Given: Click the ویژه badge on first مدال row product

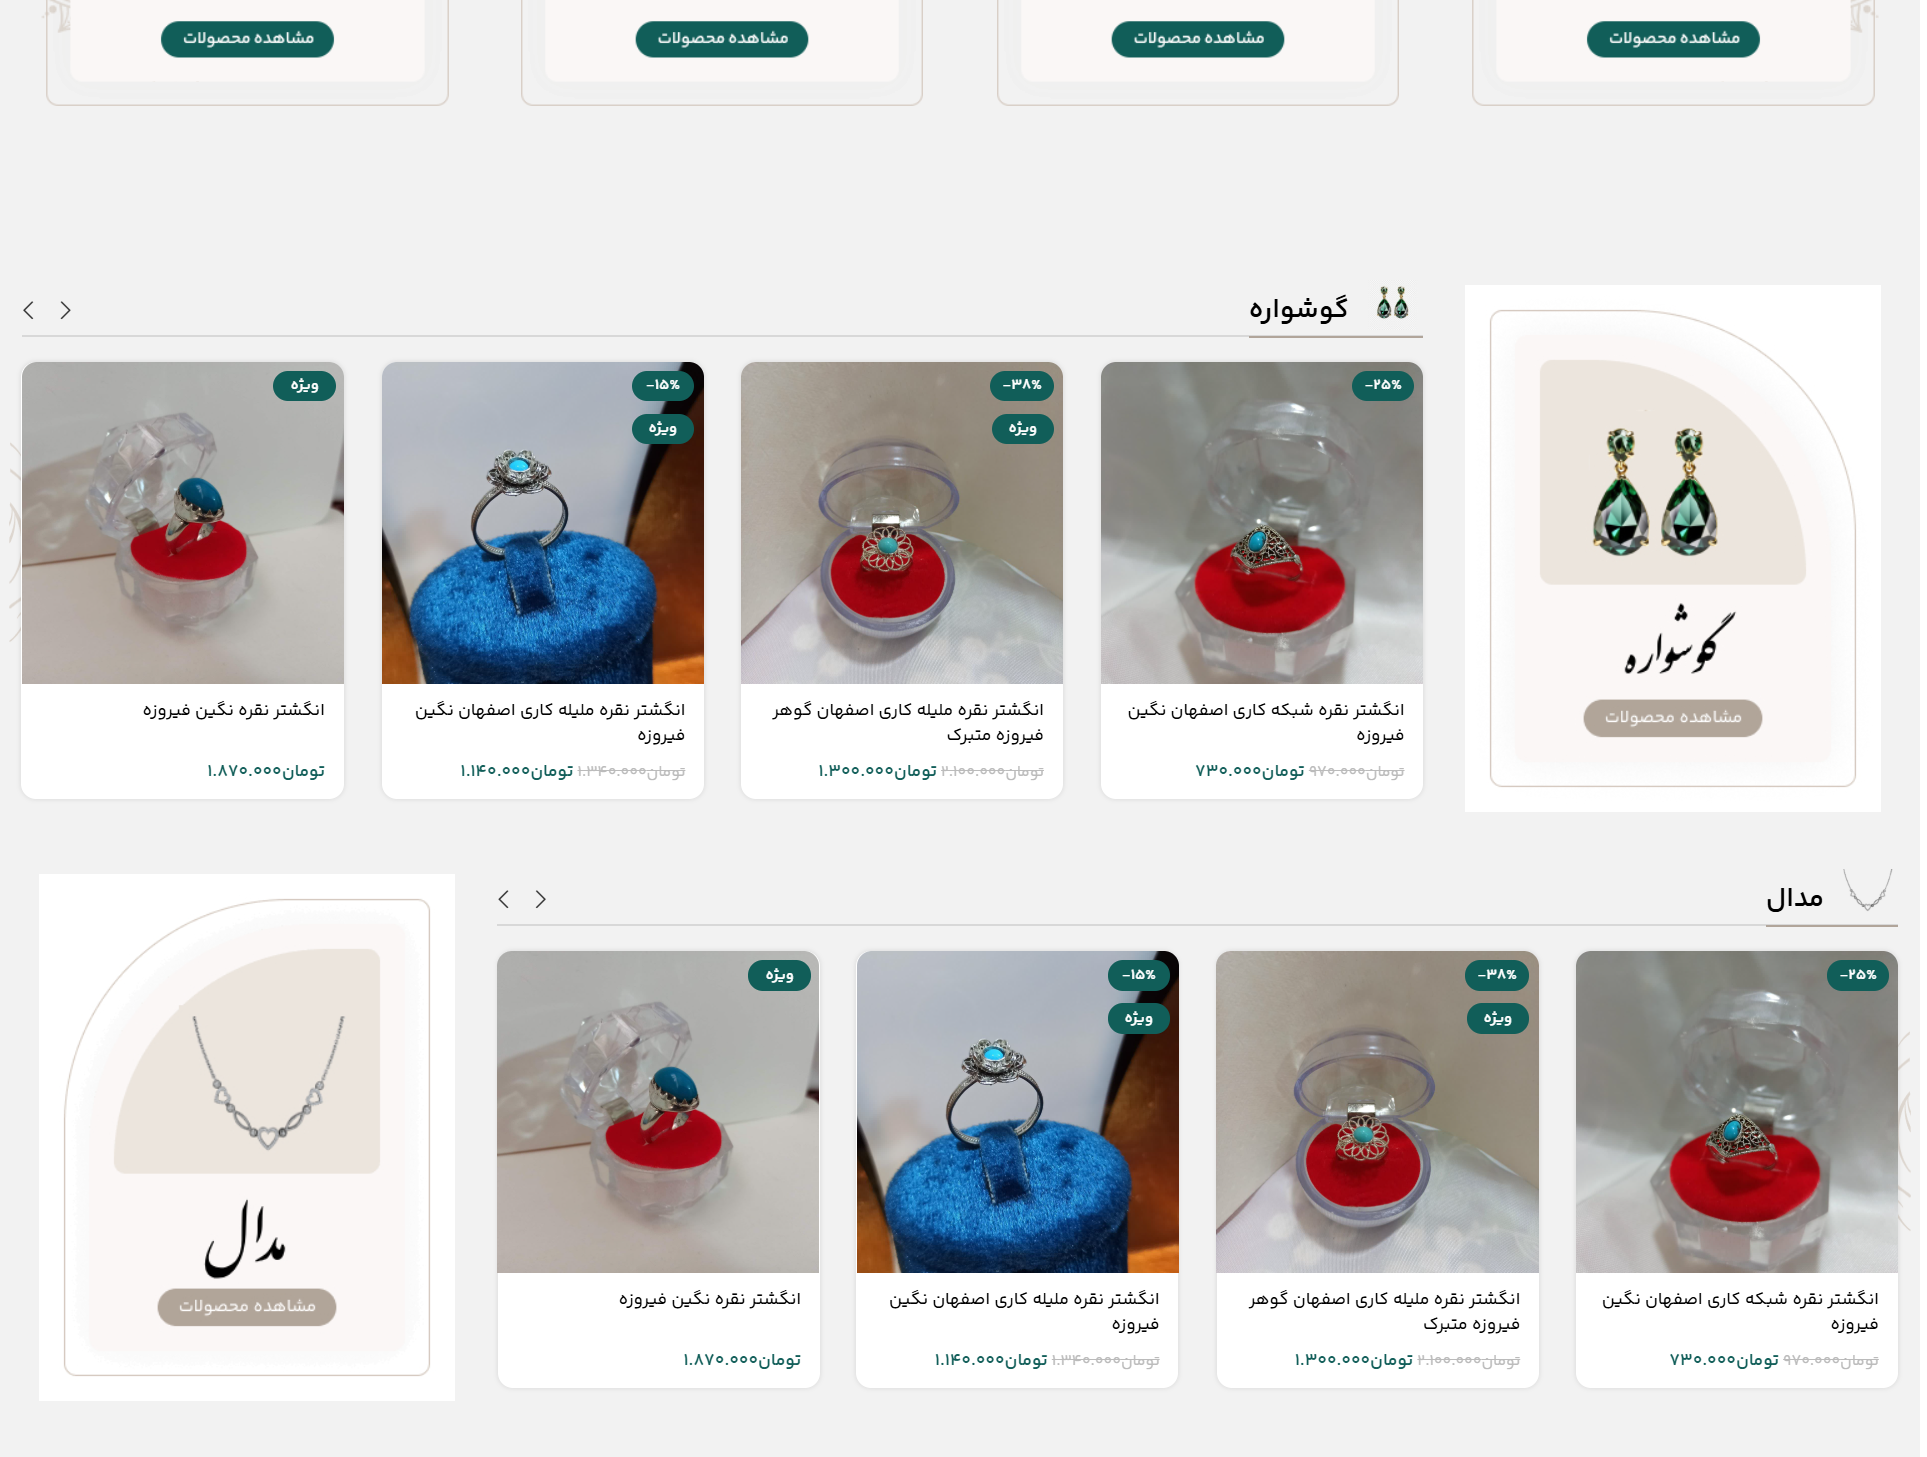Looking at the screenshot, I should click(x=779, y=975).
